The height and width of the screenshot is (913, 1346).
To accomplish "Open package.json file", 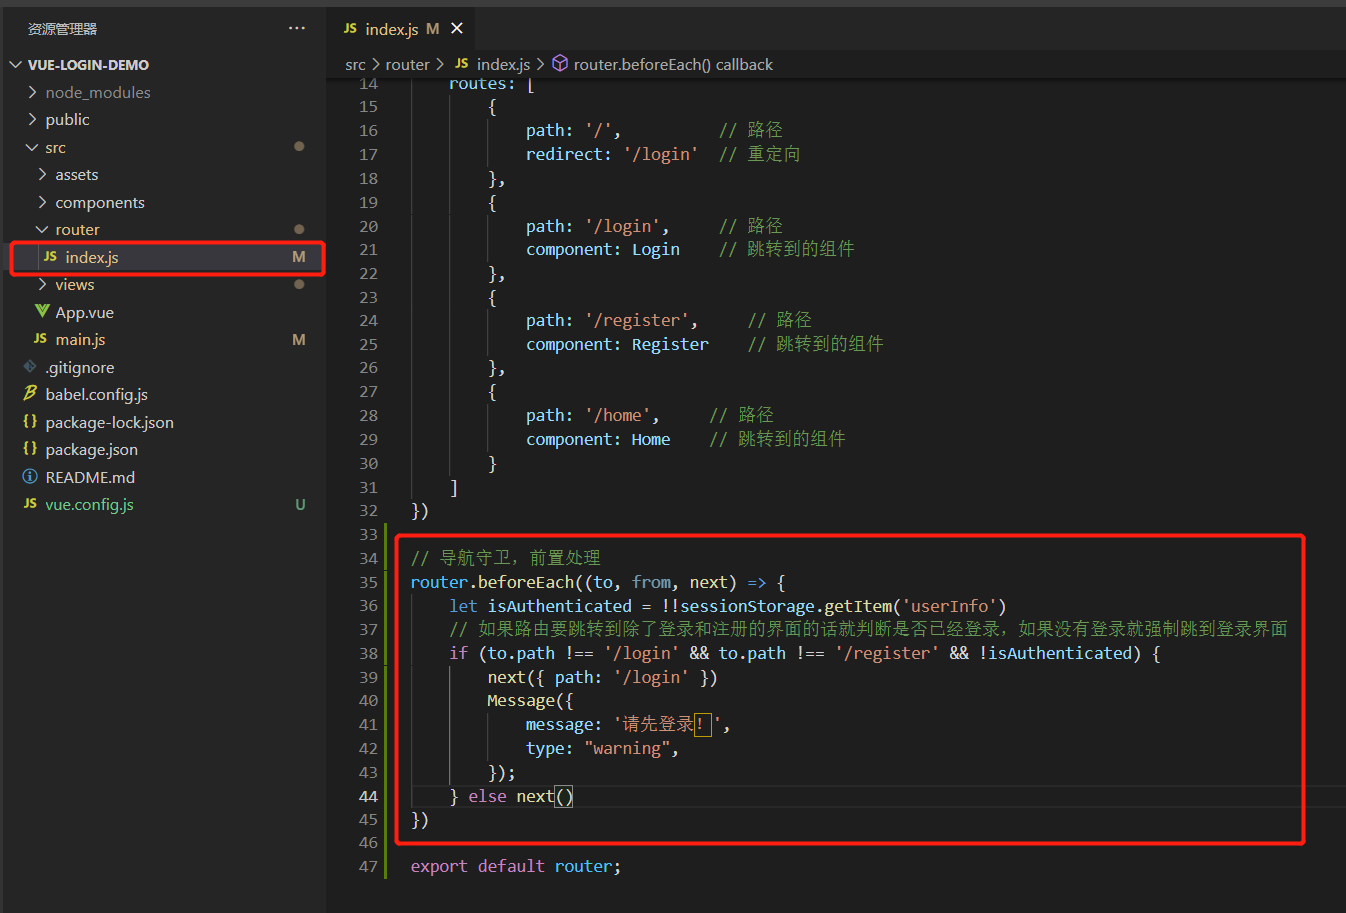I will tap(91, 449).
